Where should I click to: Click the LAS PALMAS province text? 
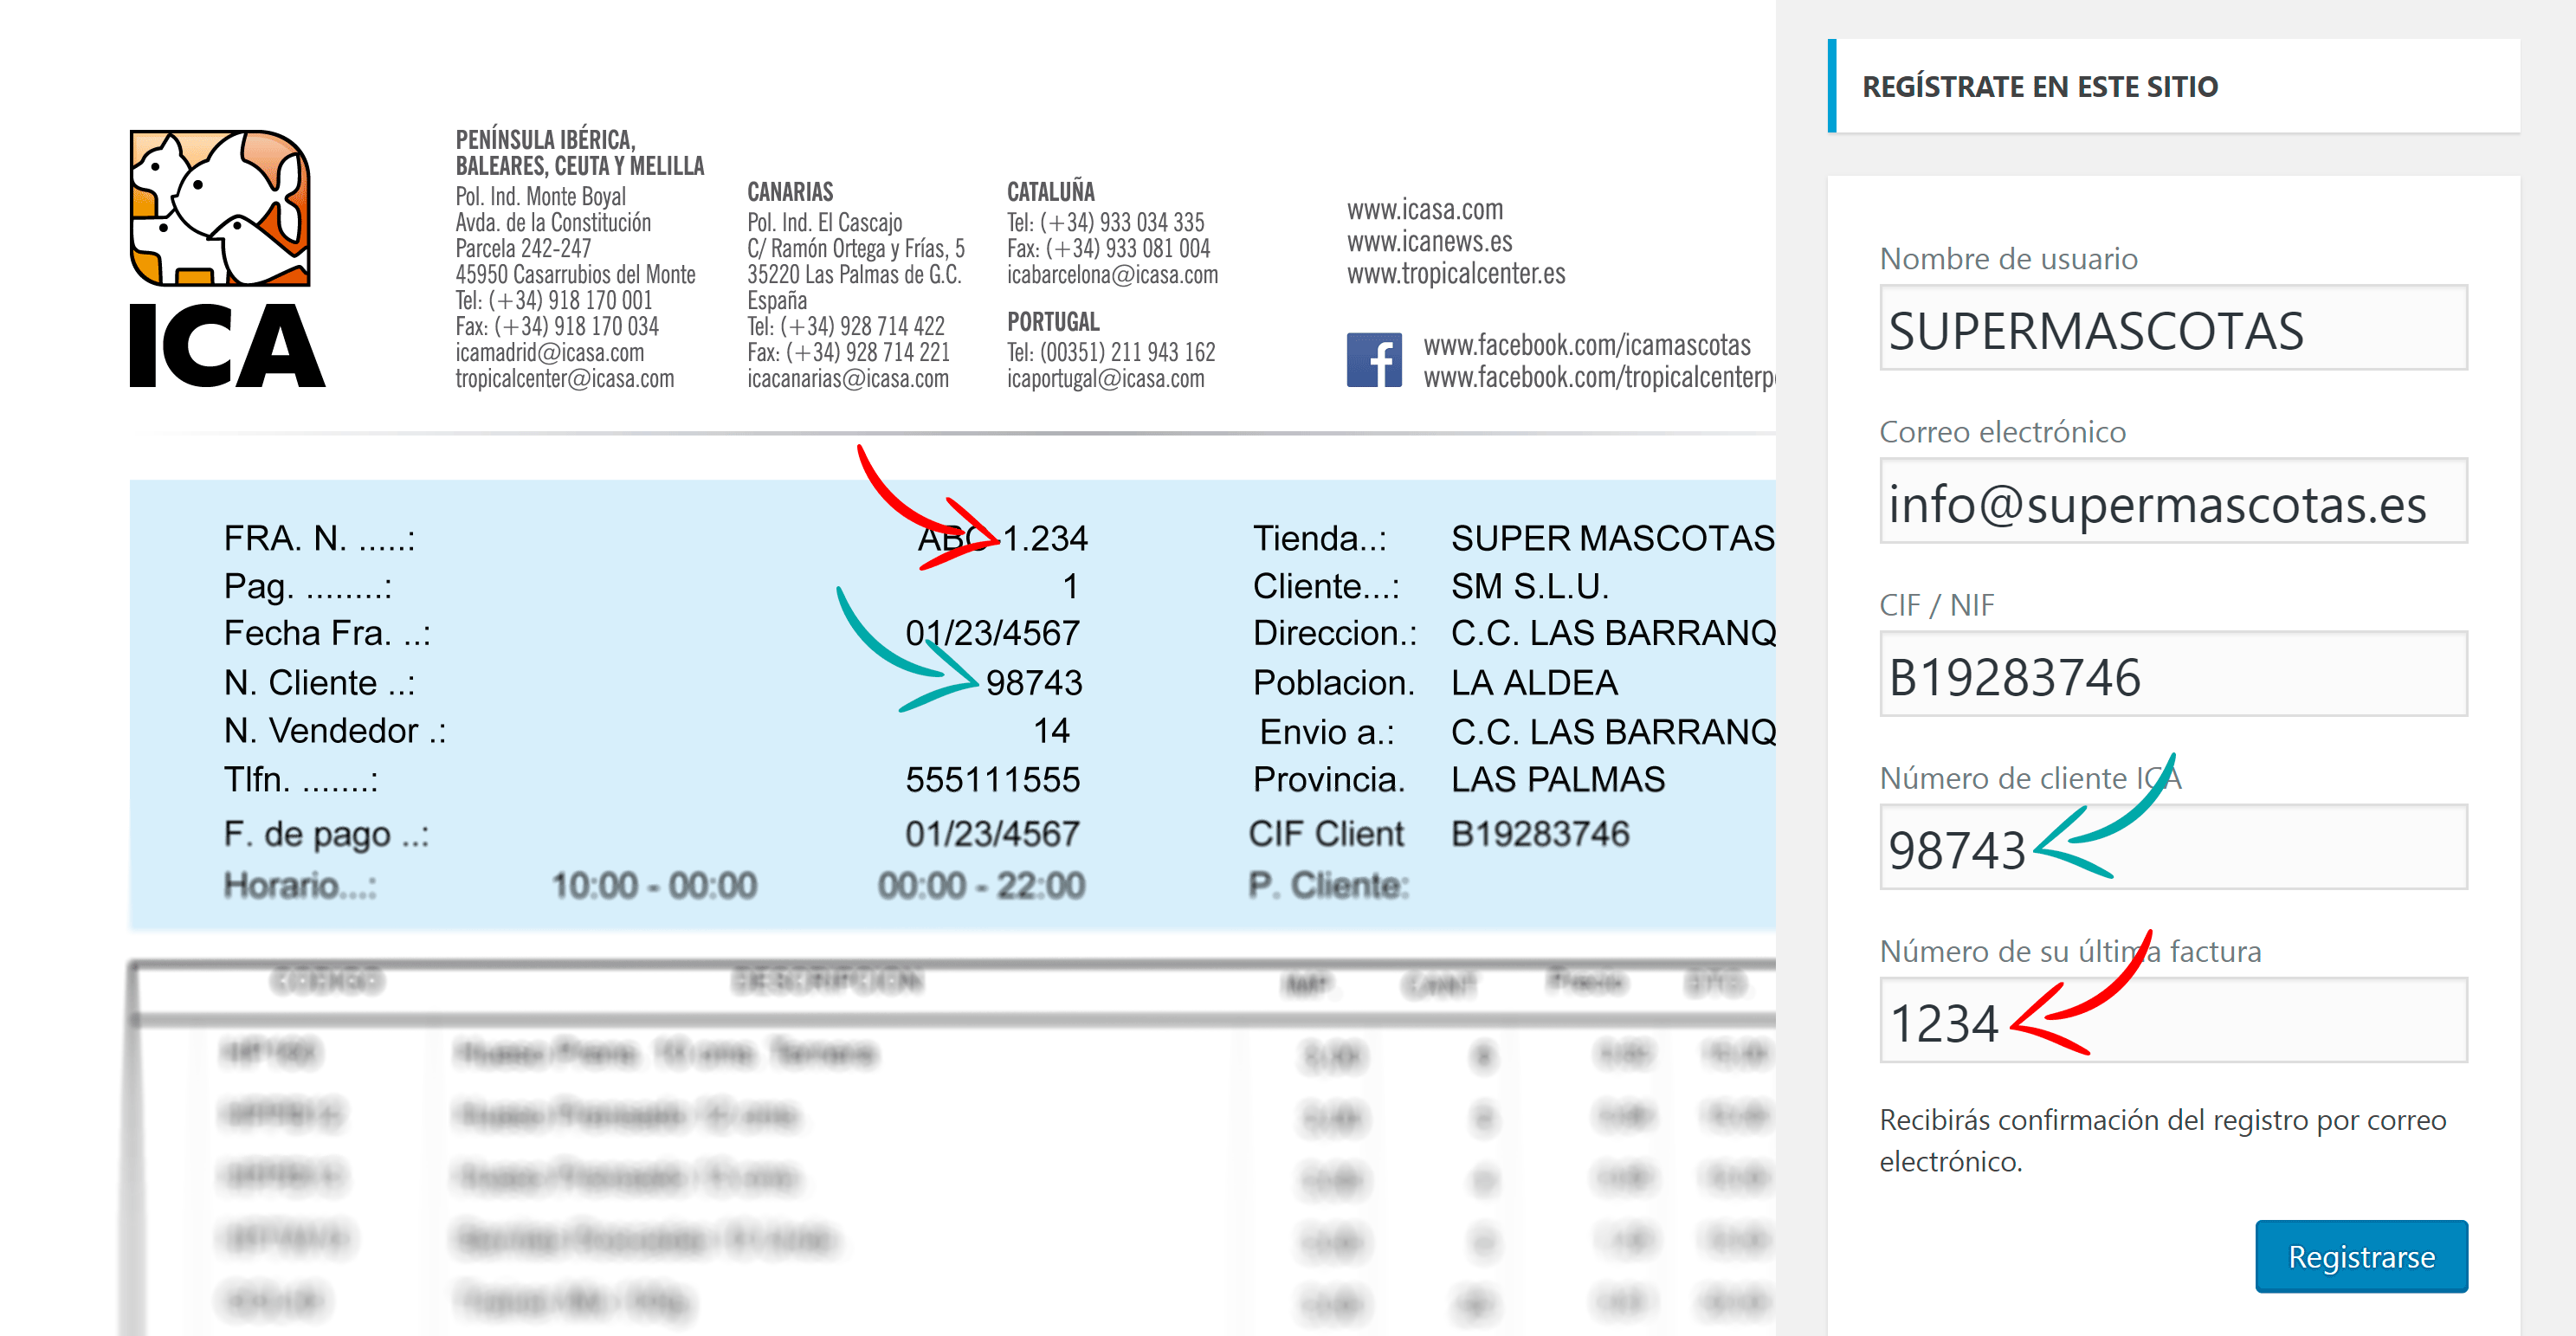1558,779
